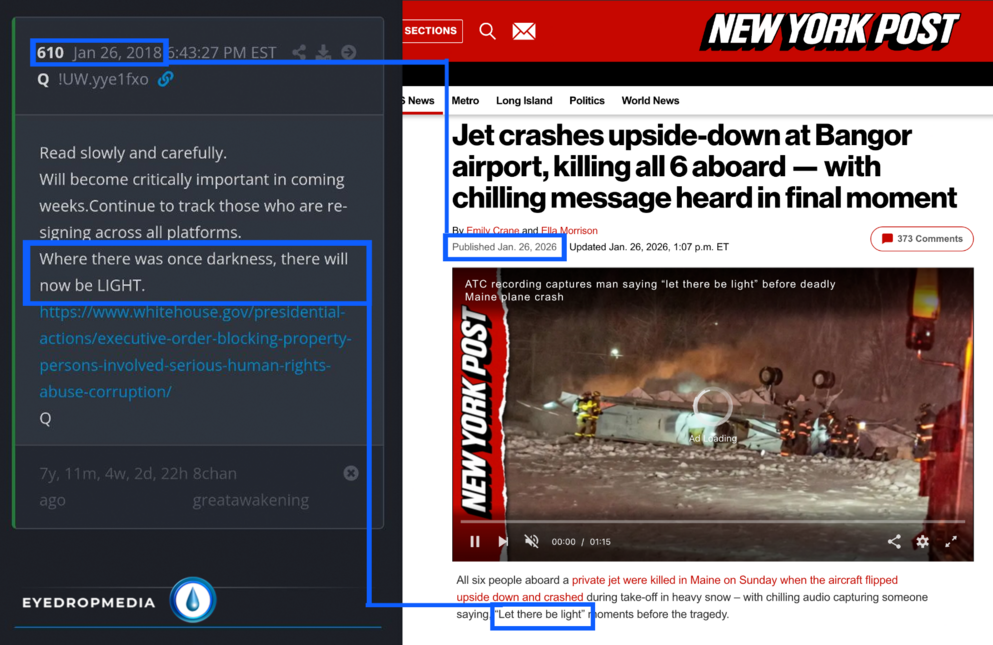993x645 pixels.
Task: Pause the video playback
Action: point(475,541)
